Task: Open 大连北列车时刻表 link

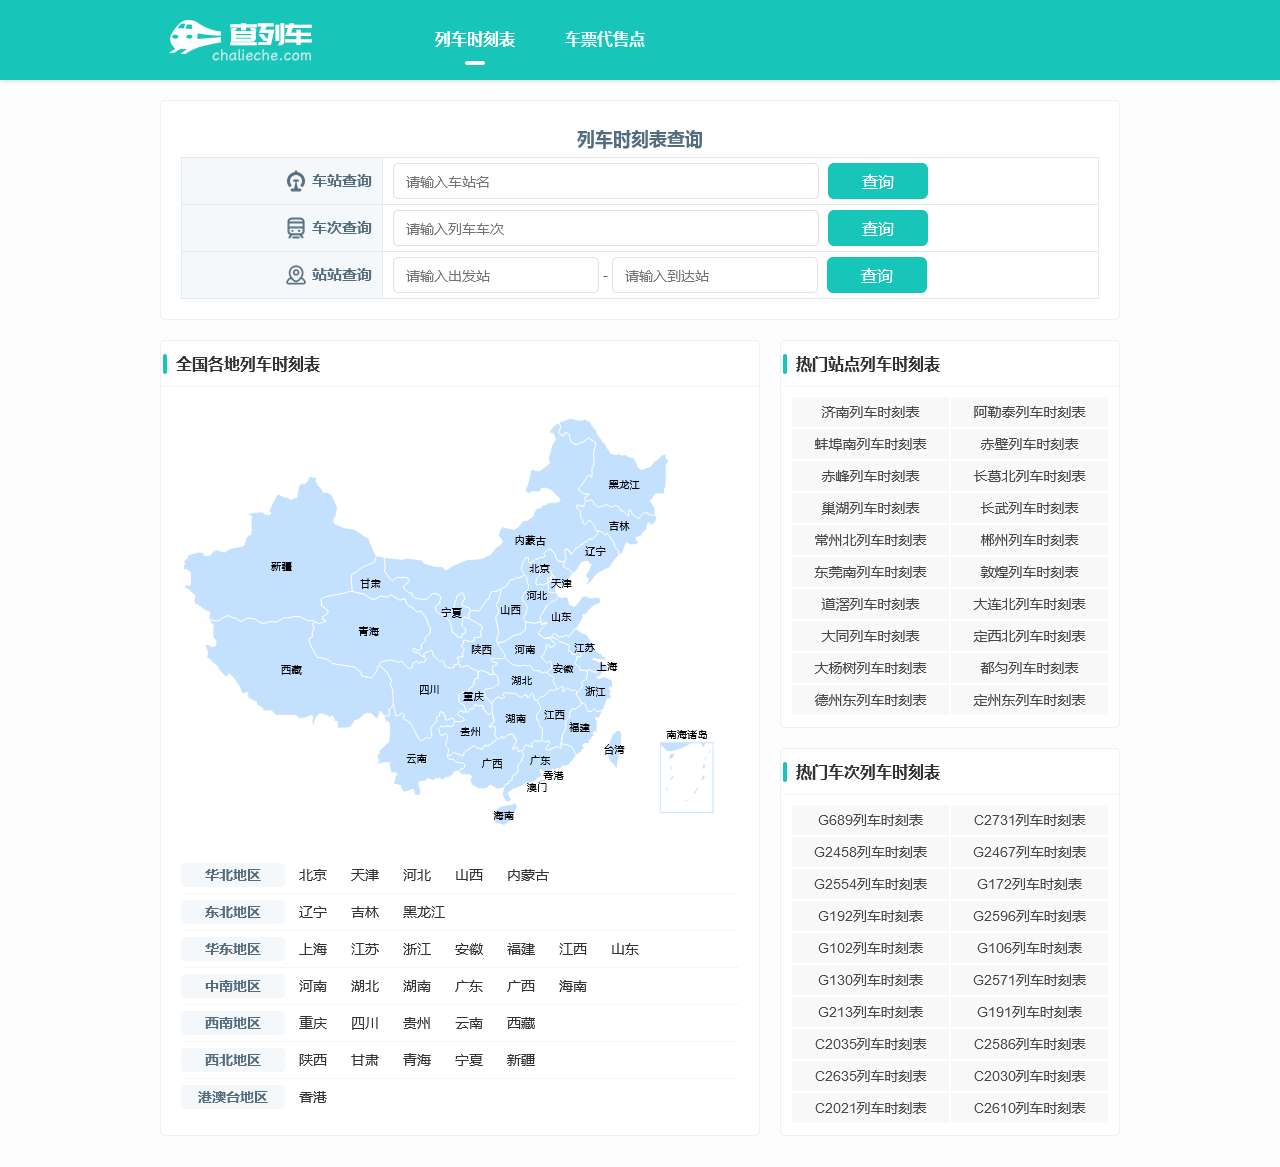Action: click(x=1029, y=604)
